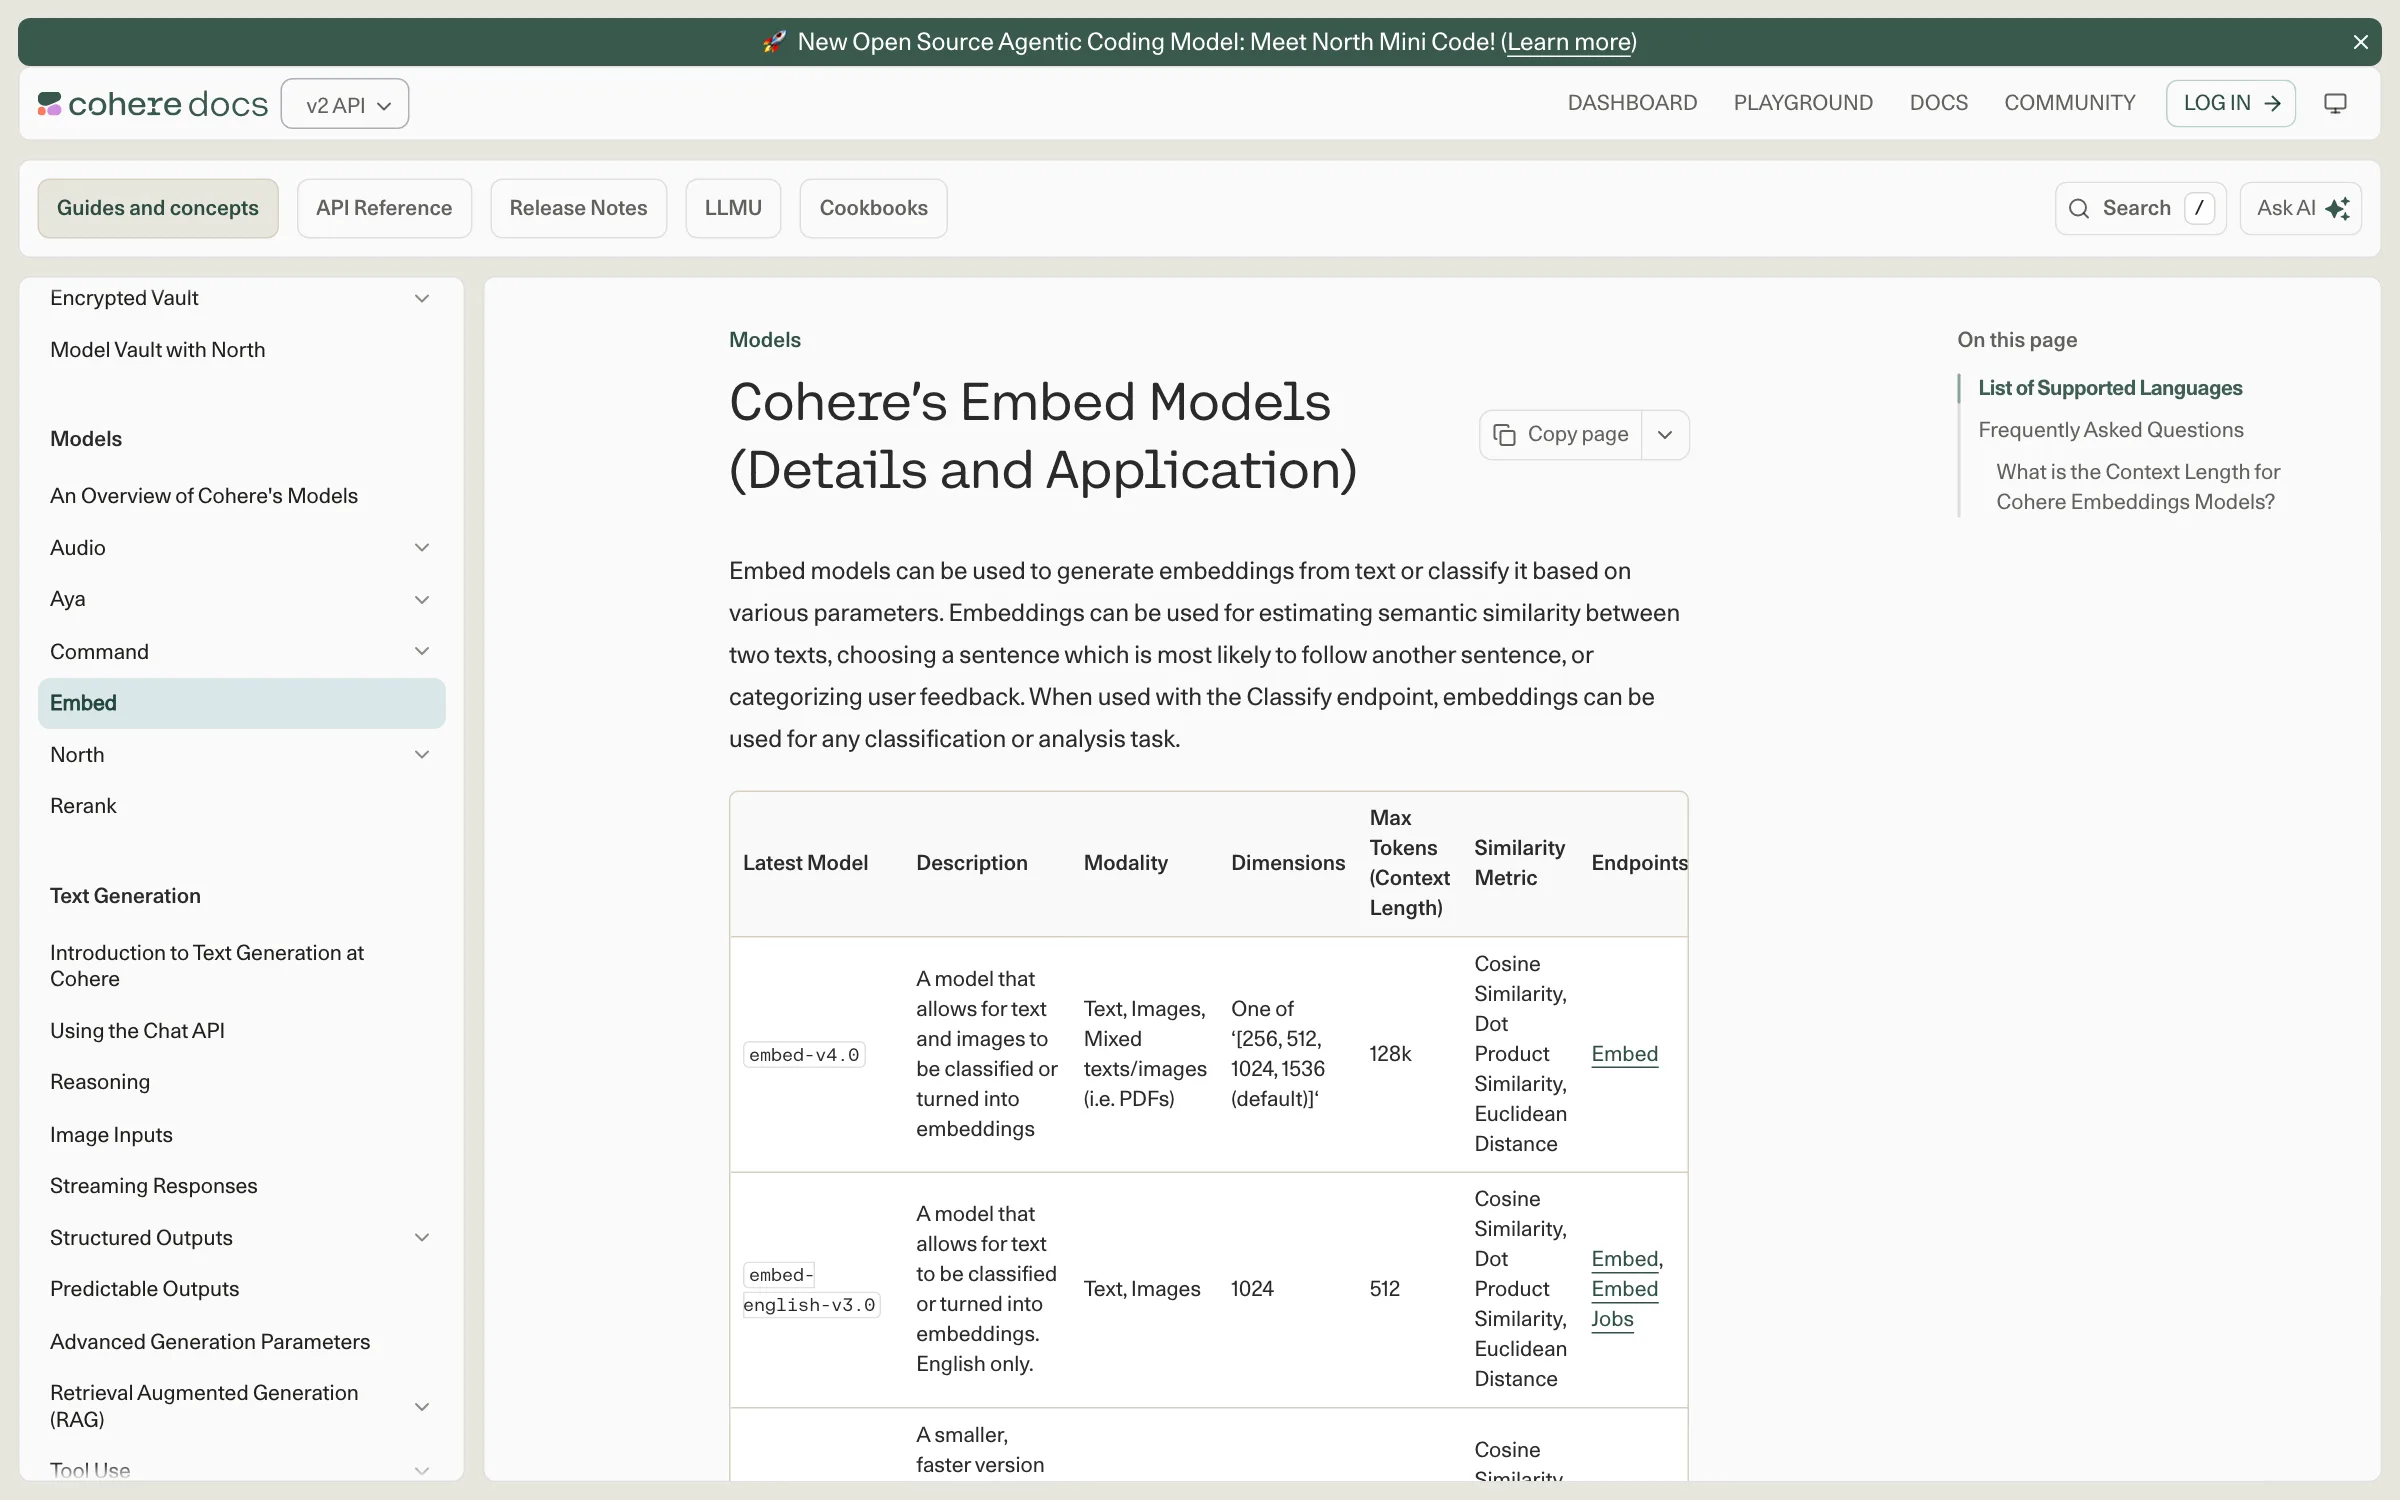2400x1500 pixels.
Task: Expand the Structured Outputs group
Action: 422,1237
